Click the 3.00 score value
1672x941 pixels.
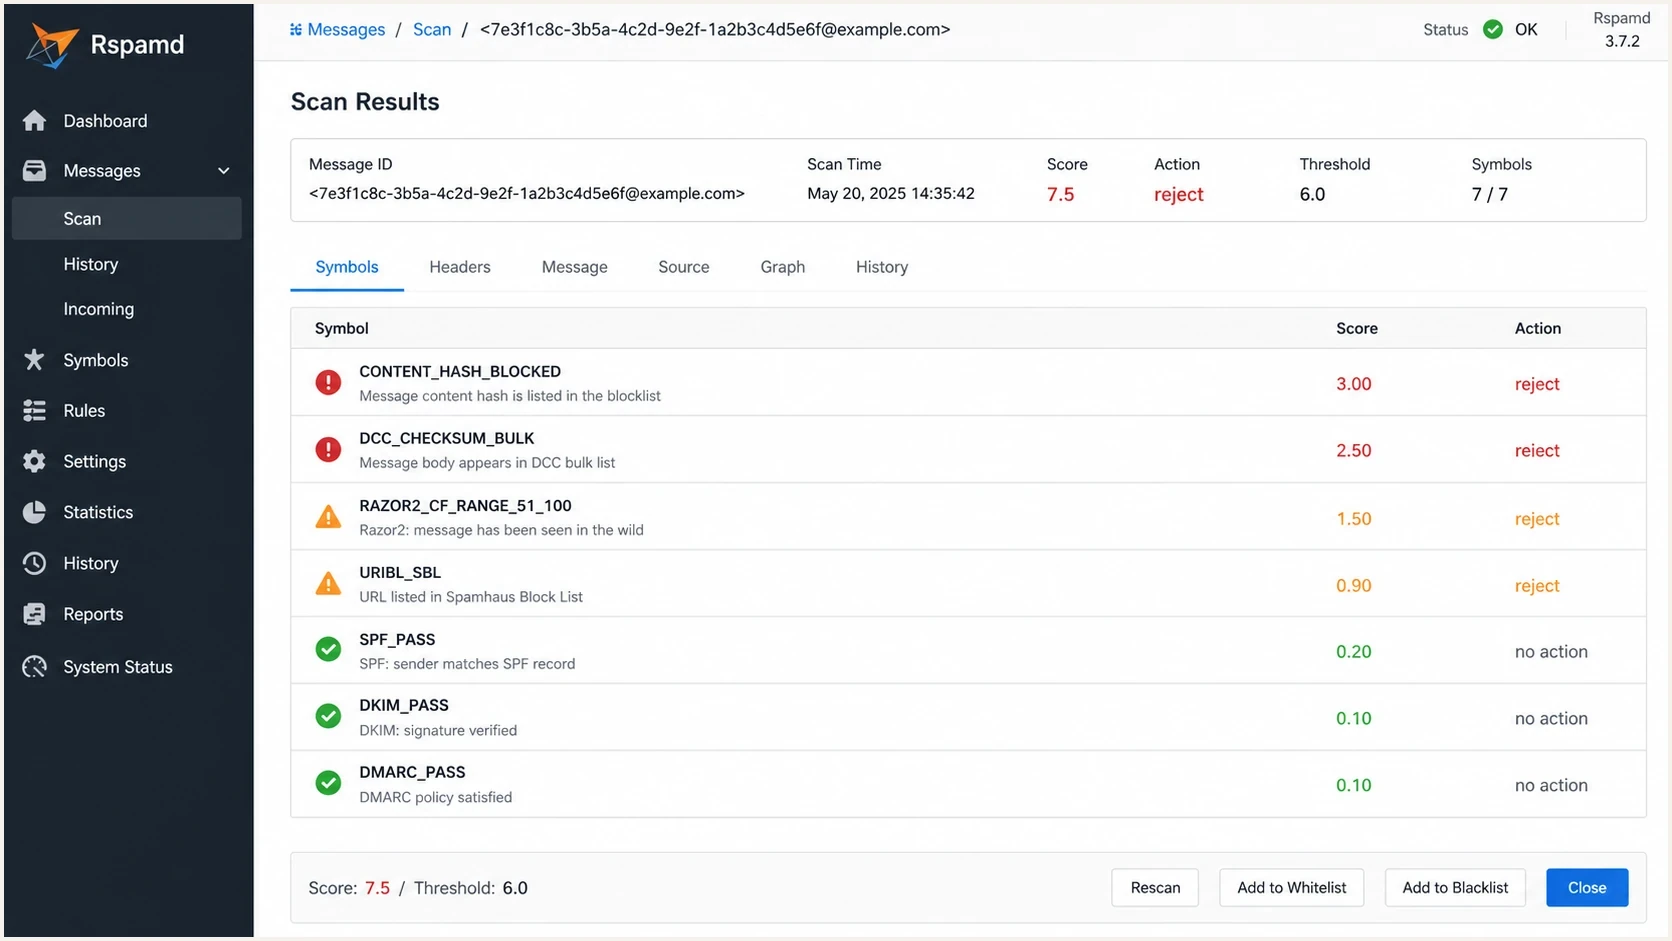(x=1354, y=384)
